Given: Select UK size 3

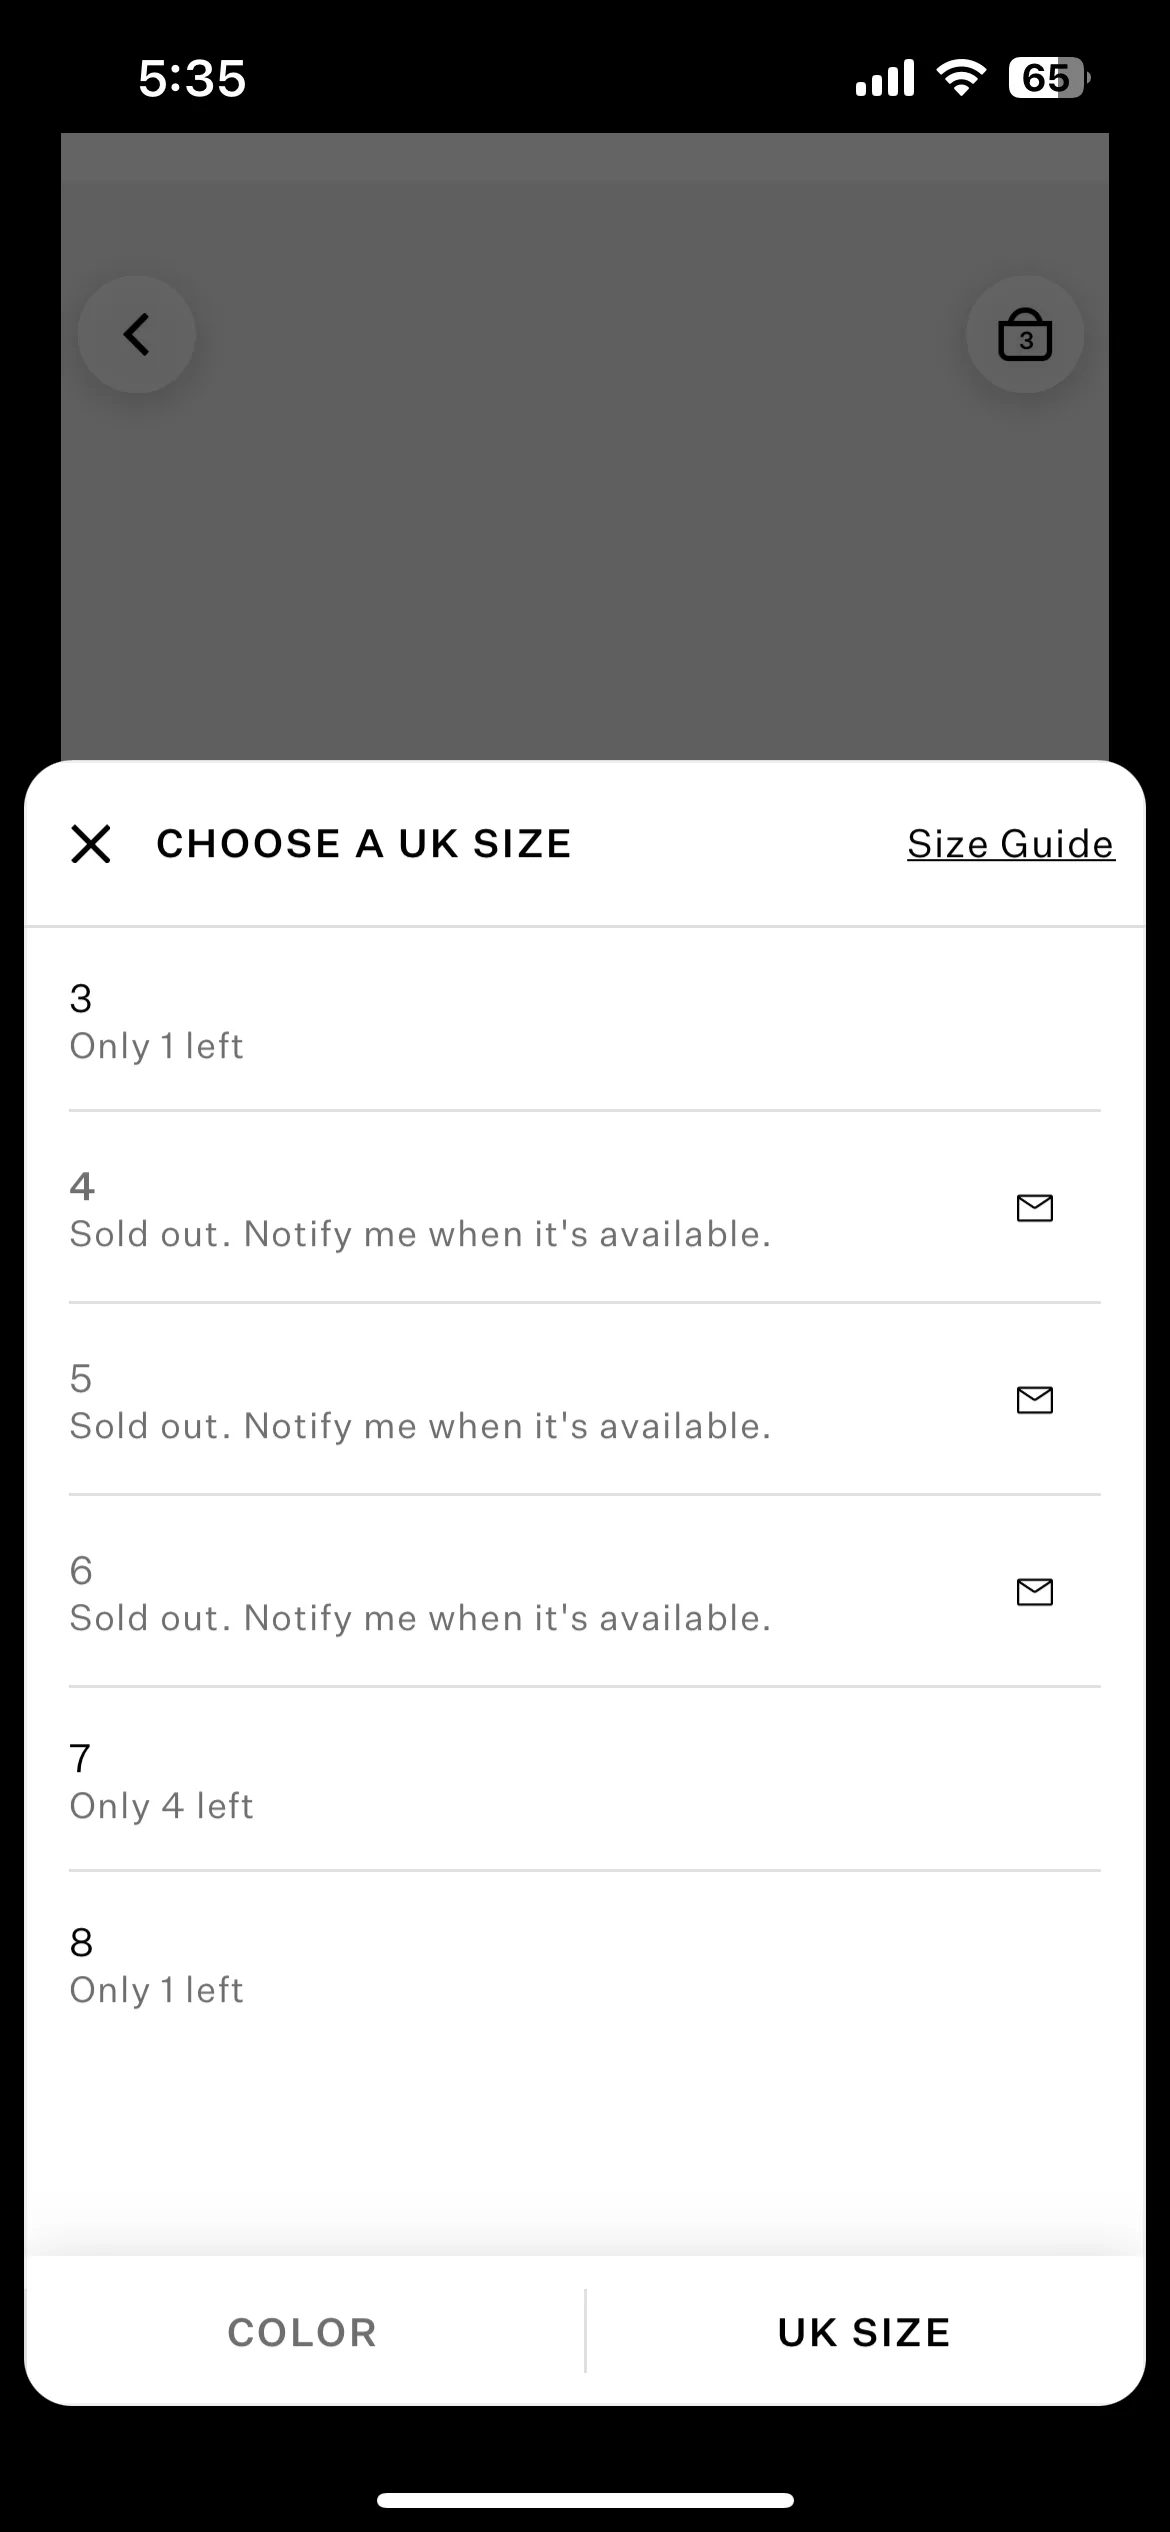Looking at the screenshot, I should pos(585,1020).
